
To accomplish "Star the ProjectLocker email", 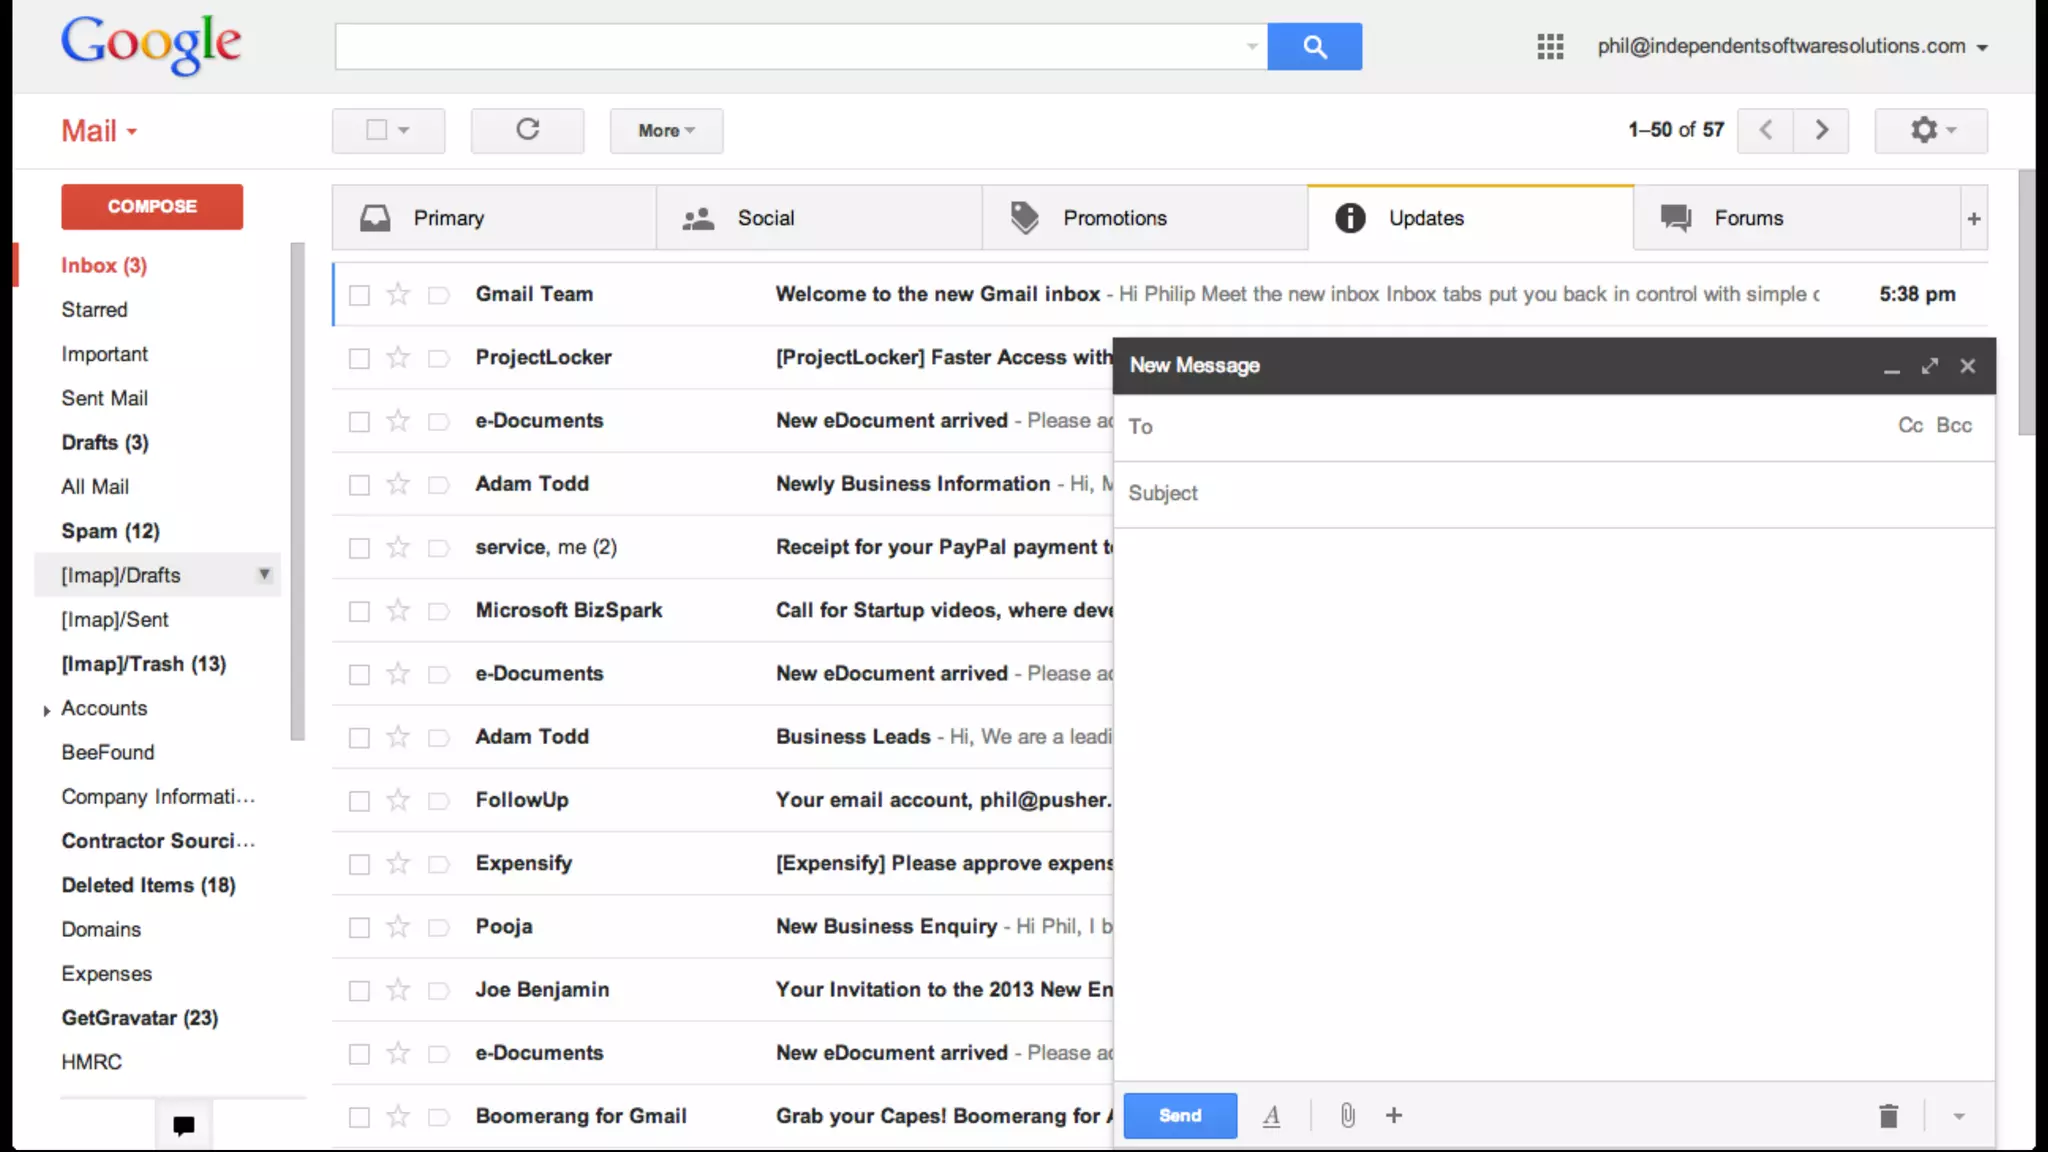I will (398, 357).
